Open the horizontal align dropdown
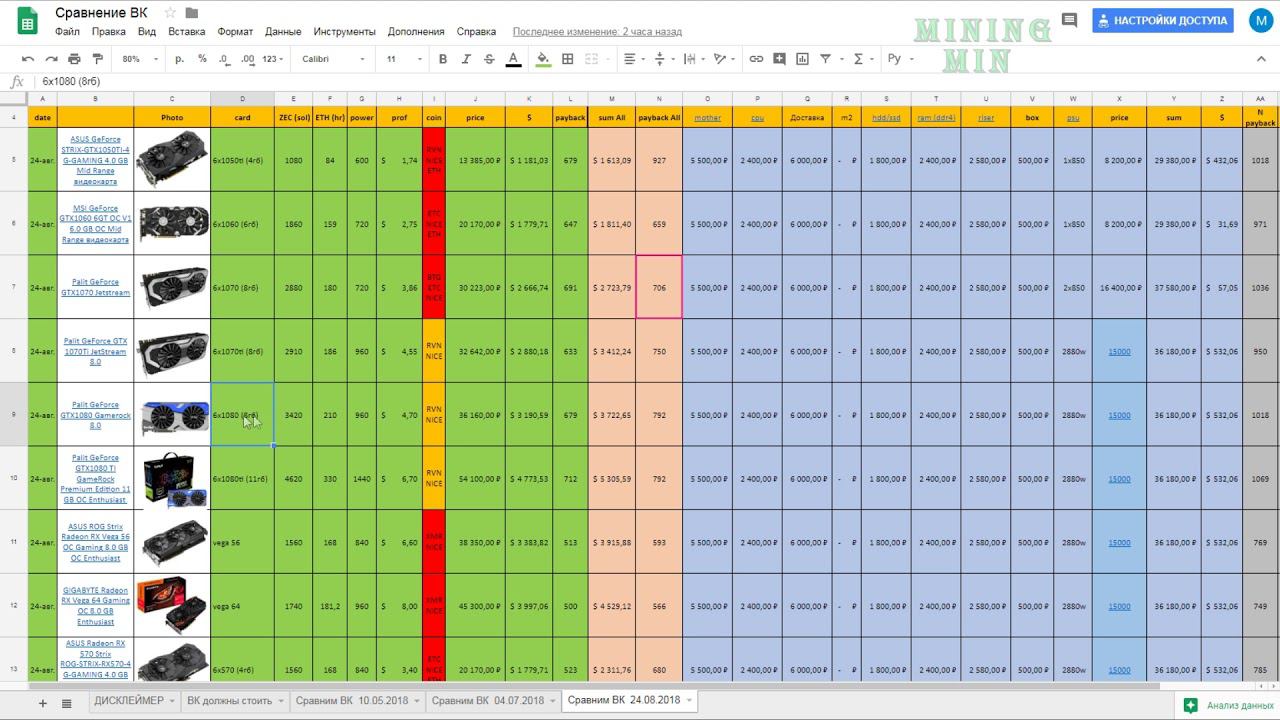1280x720 pixels. pos(633,59)
